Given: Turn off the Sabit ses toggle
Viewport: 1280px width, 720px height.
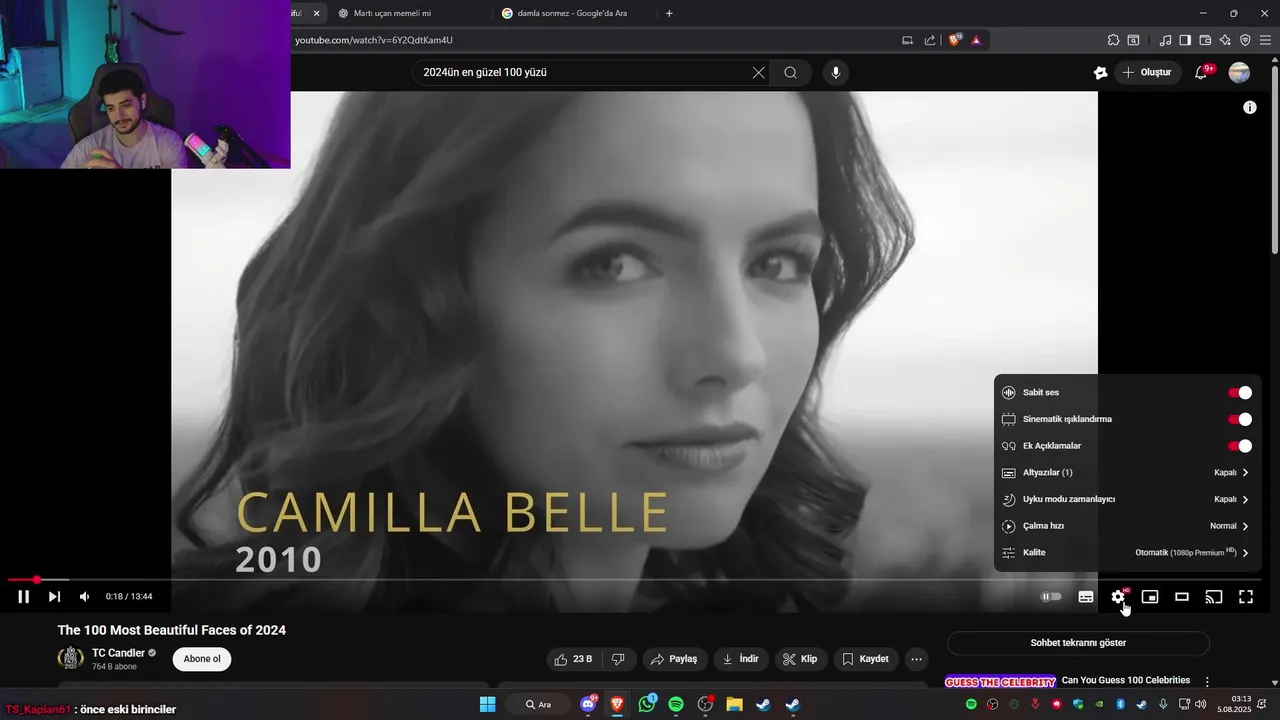Looking at the screenshot, I should coord(1239,393).
